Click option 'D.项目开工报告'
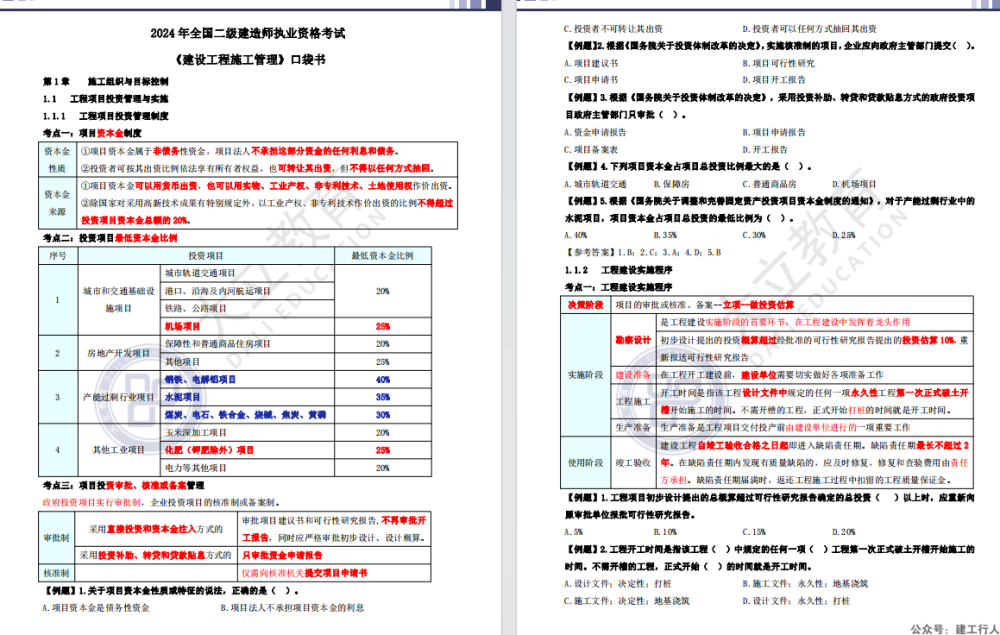 [774, 80]
